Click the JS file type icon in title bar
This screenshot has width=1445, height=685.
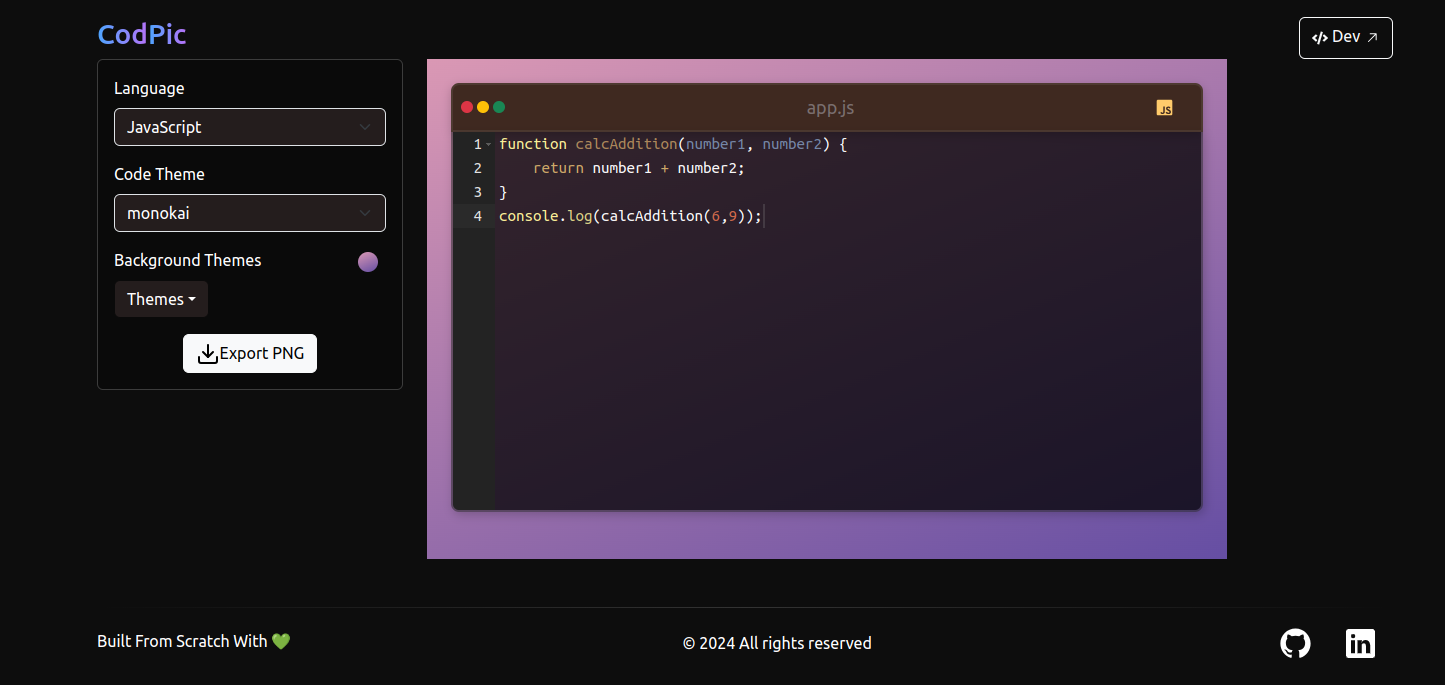tap(1164, 108)
